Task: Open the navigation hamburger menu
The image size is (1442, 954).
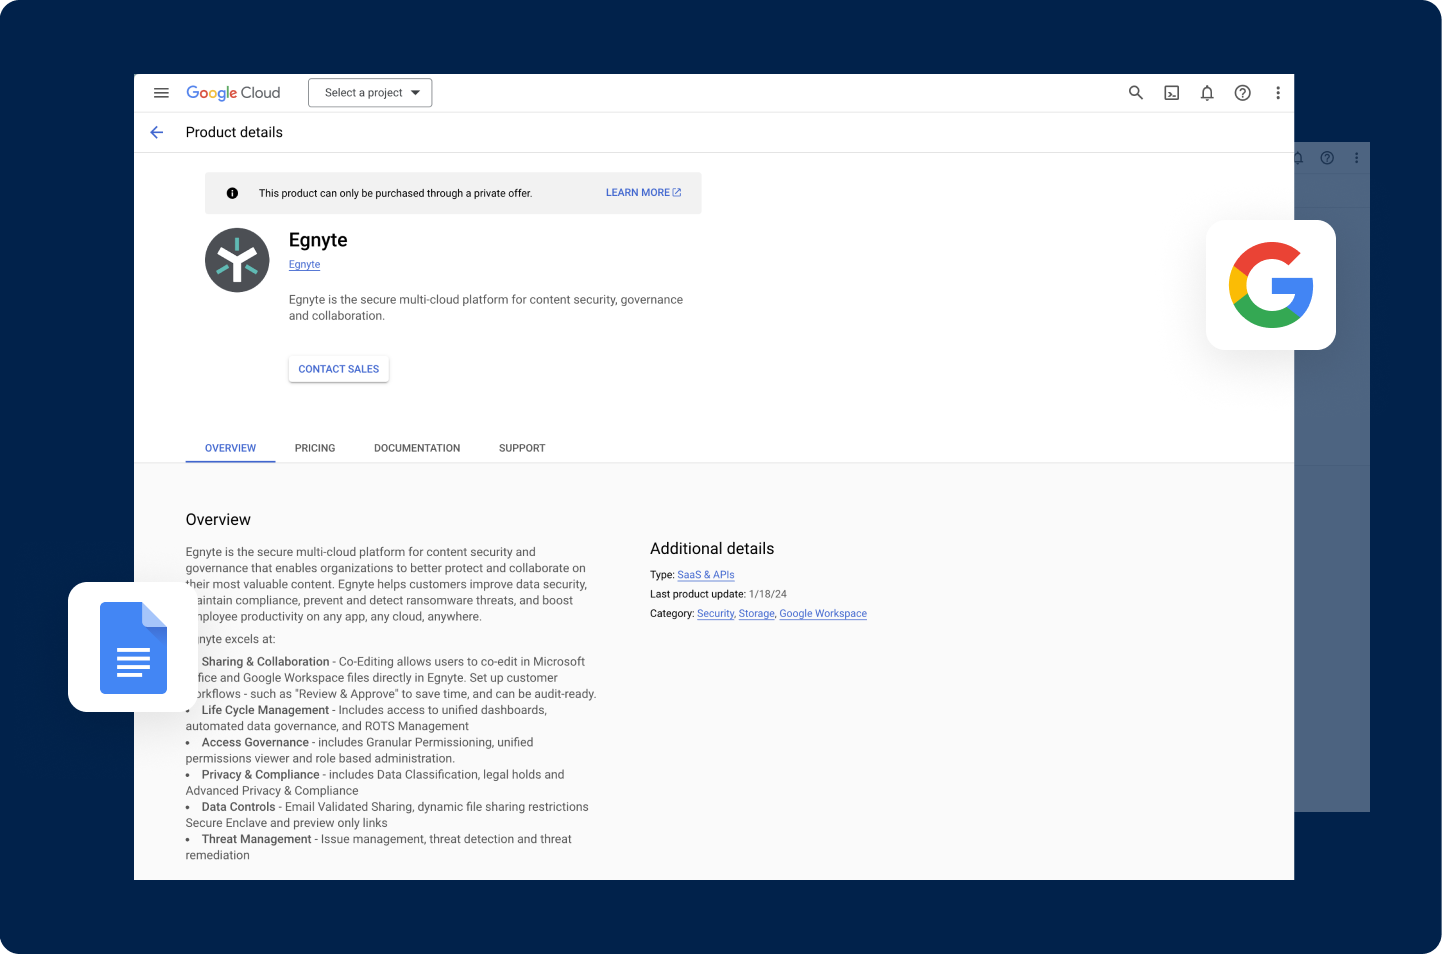Action: (161, 92)
